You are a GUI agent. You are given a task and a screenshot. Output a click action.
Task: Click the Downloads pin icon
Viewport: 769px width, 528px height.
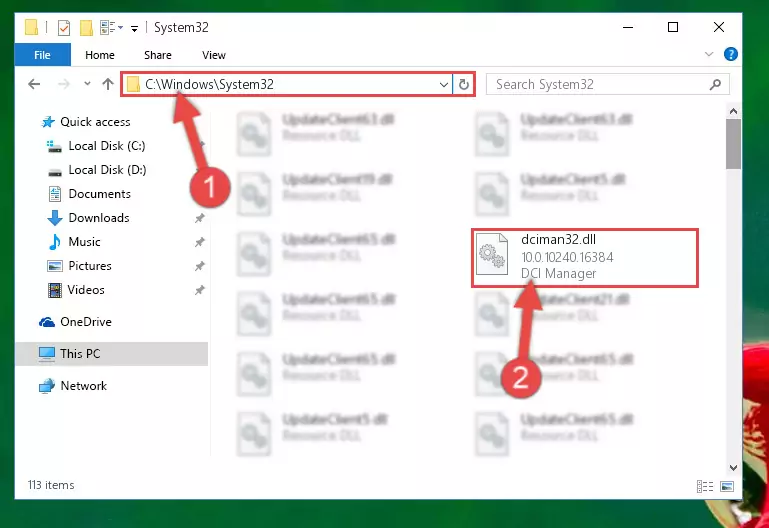click(x=200, y=218)
